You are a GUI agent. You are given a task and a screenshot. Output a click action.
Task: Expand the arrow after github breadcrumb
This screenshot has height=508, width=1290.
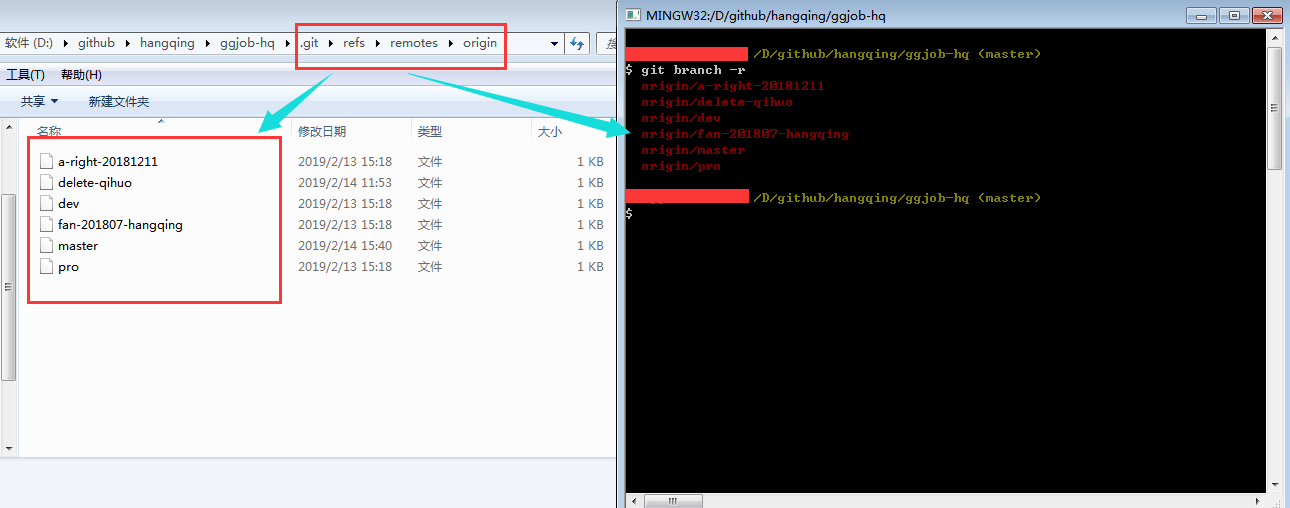pos(128,43)
